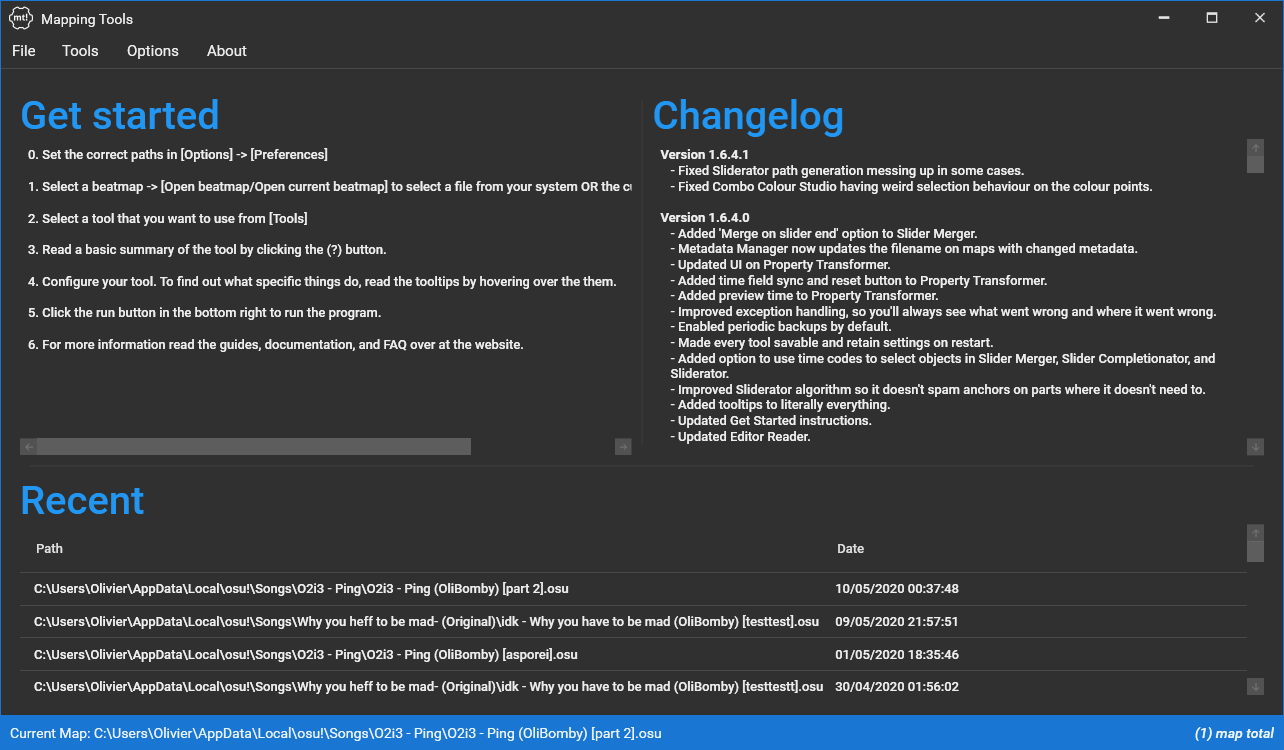Click step 0 about setting correct paths
Viewport: 1284px width, 750px height.
point(178,155)
